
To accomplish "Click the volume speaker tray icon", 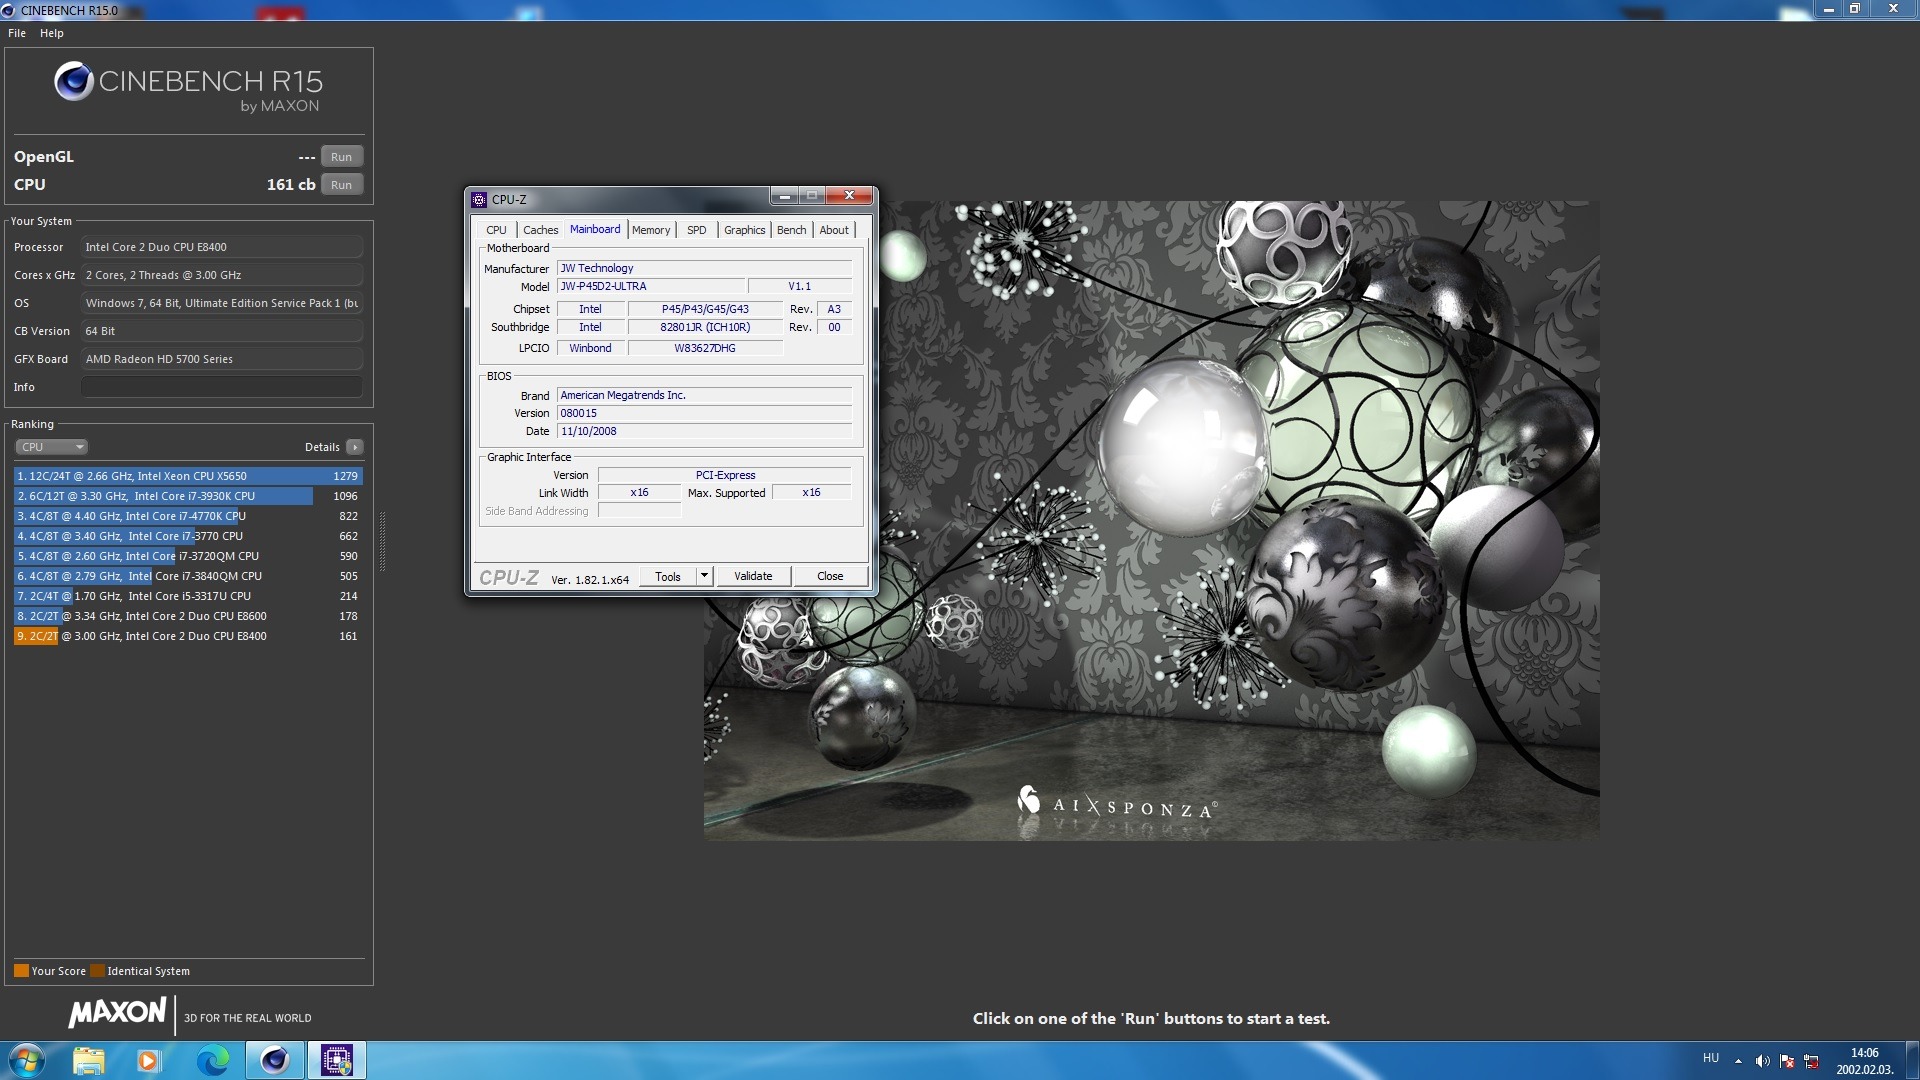I will (1762, 1061).
